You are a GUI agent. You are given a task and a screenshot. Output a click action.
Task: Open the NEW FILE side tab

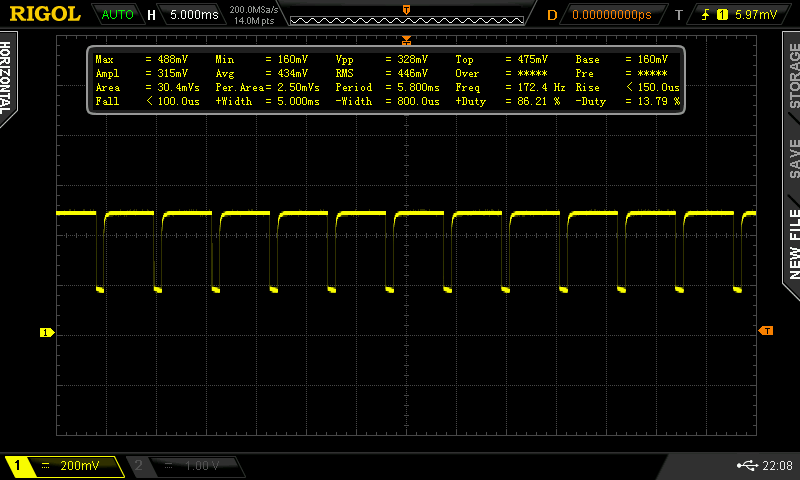pyautogui.click(x=794, y=244)
